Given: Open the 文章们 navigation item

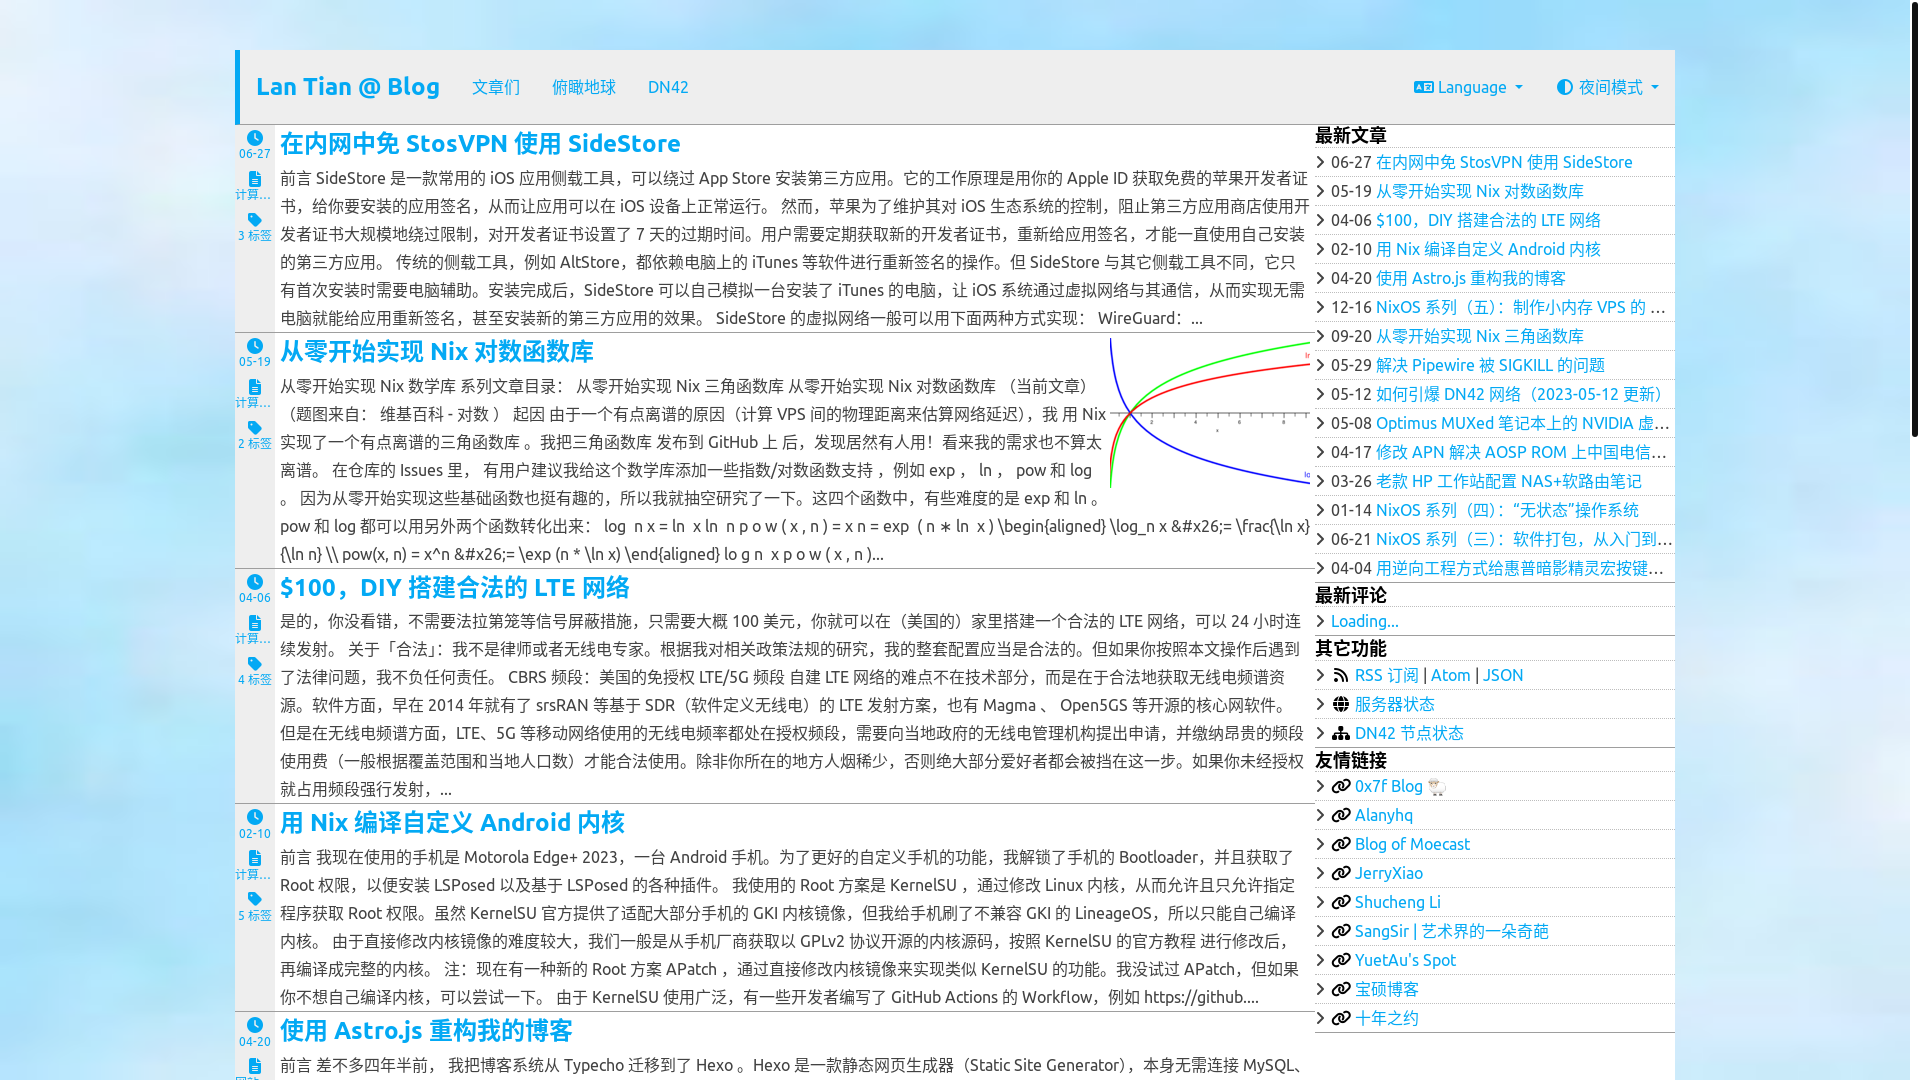Looking at the screenshot, I should [496, 87].
